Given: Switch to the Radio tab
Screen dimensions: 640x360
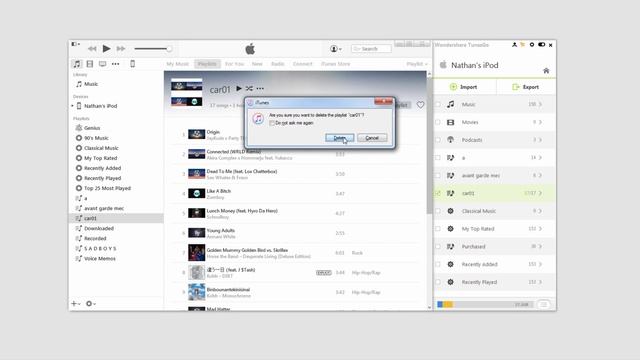Looking at the screenshot, I should [278, 64].
